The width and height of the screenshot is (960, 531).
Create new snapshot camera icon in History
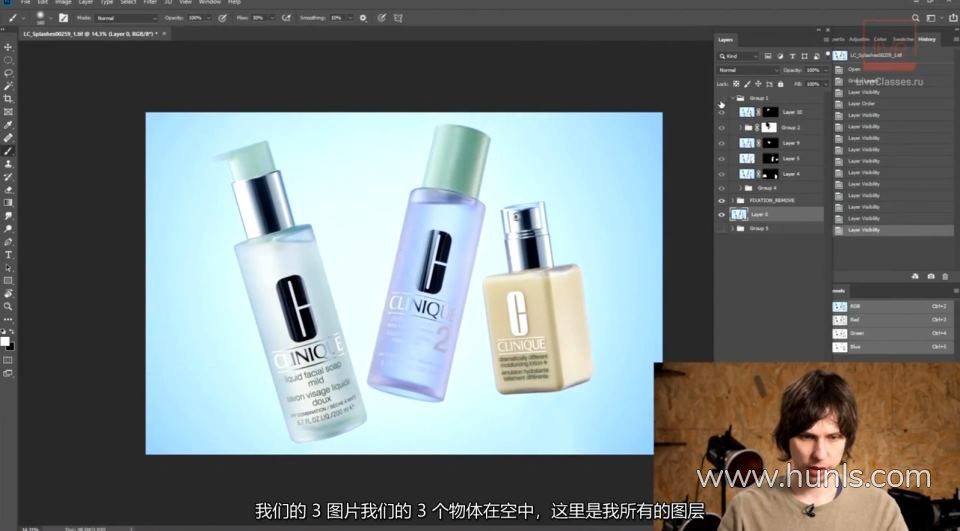(x=931, y=277)
